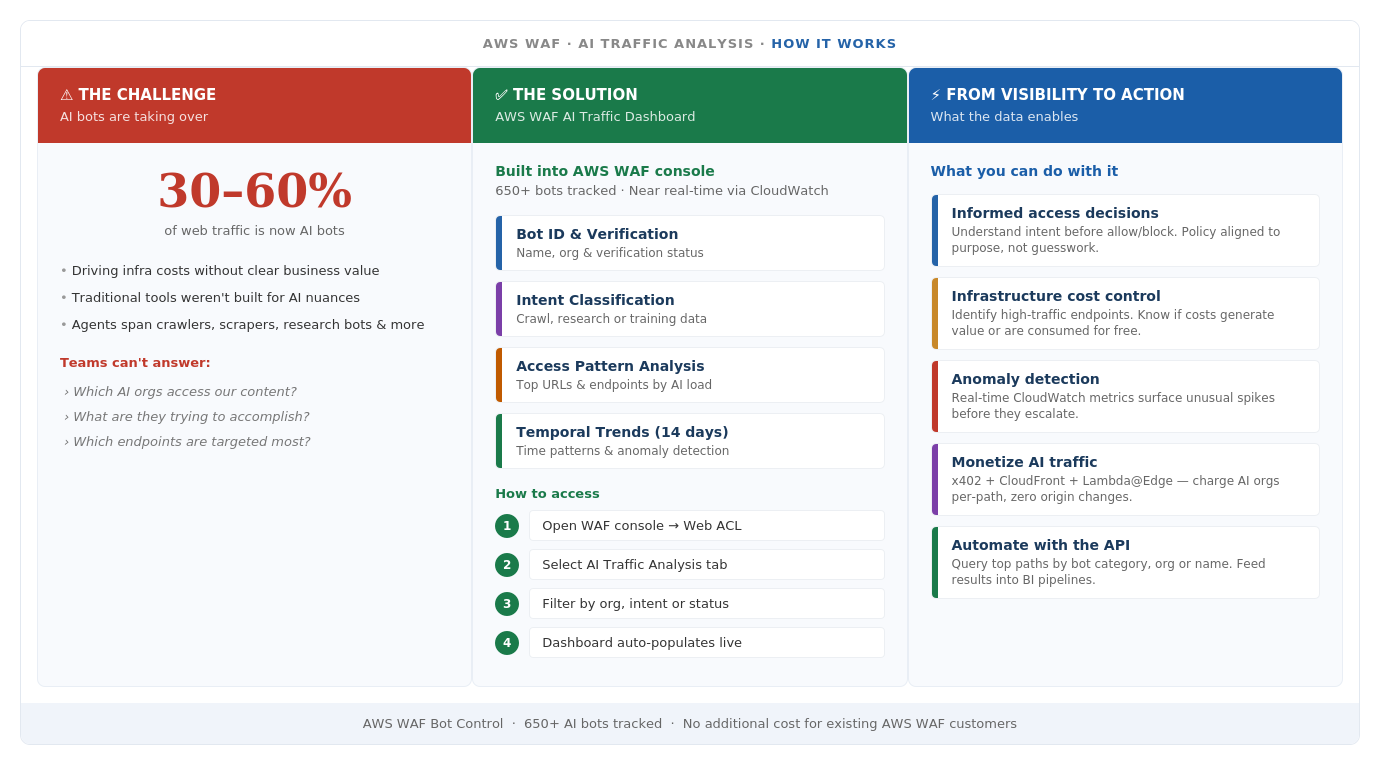Image resolution: width=1380 pixels, height=765 pixels.
Task: Click the AWS WAF text in the top title
Action: coord(522,44)
